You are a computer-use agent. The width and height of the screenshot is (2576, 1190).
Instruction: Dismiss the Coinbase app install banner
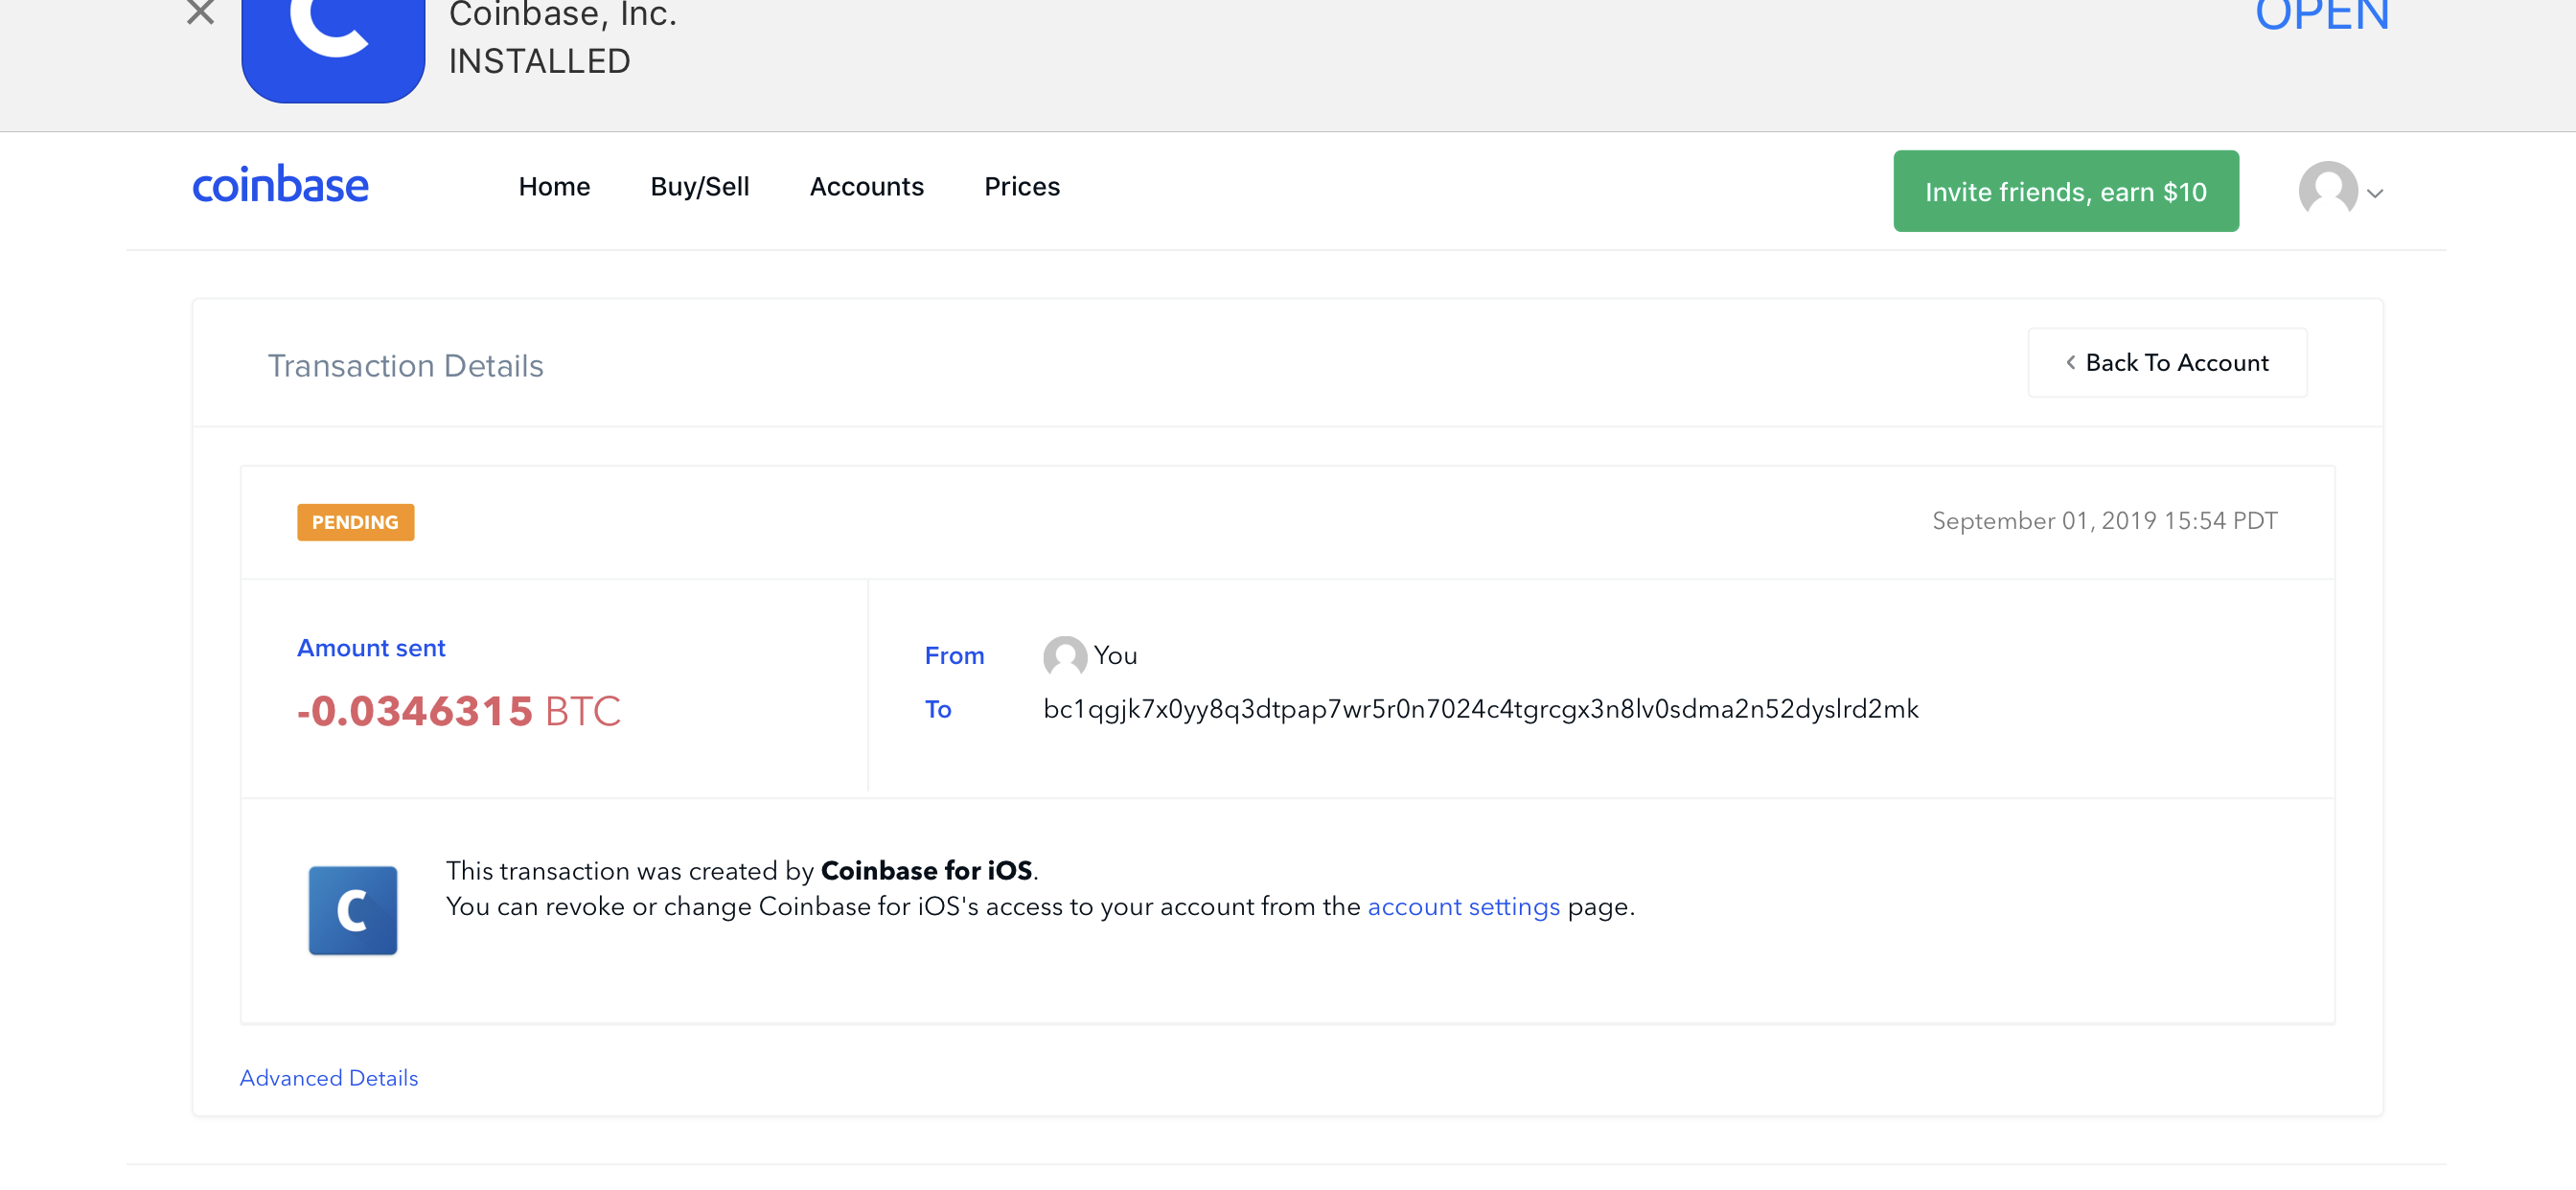click(x=201, y=14)
